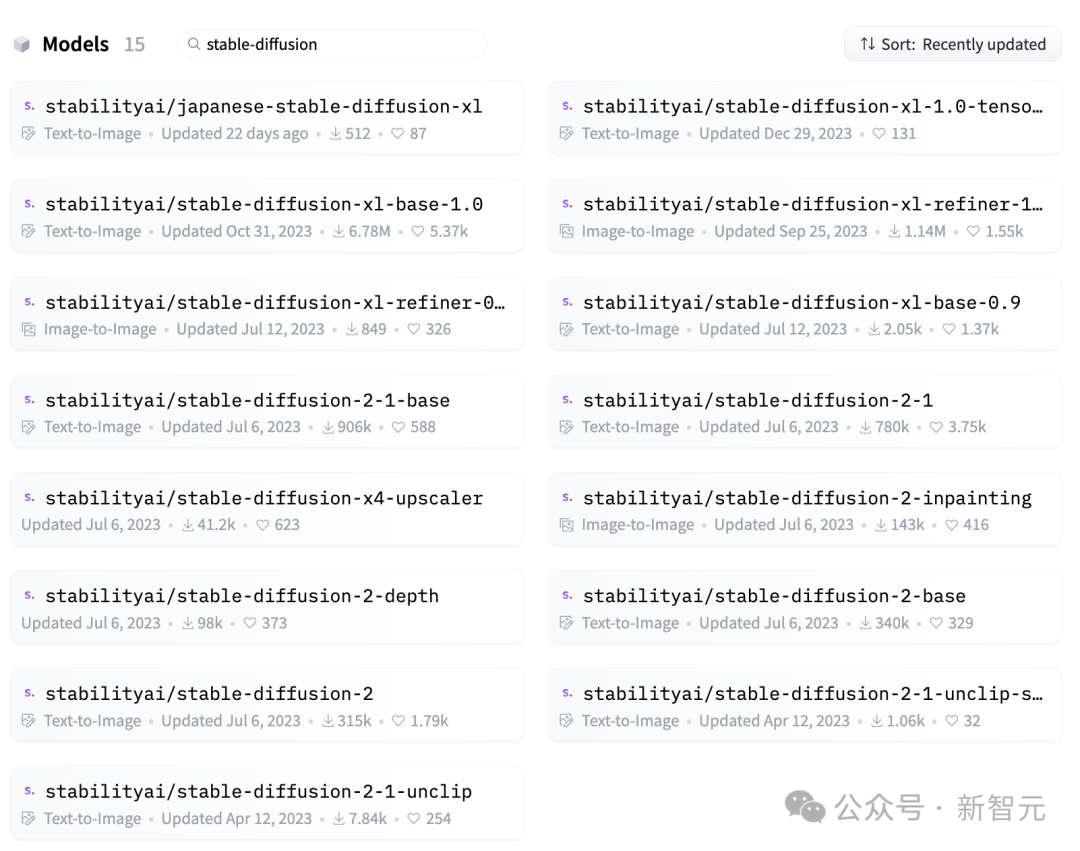Click the model count 15 next to Models
Viewport: 1080px width, 851px height.
pyautogui.click(x=135, y=43)
